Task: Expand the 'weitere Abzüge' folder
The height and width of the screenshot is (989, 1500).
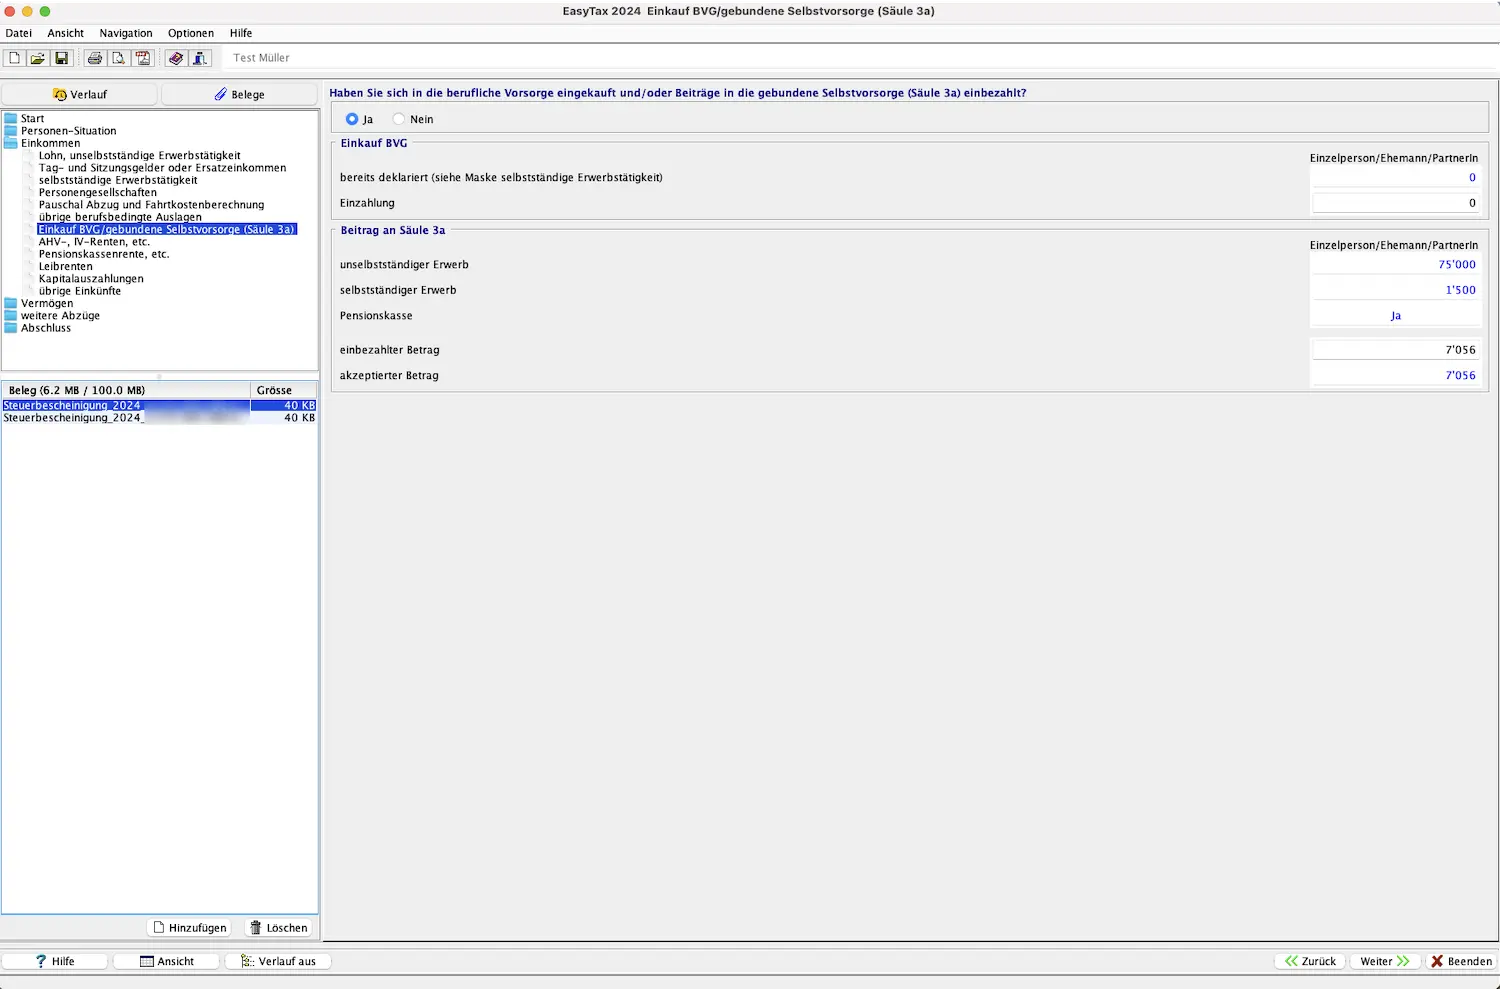Action: (11, 316)
